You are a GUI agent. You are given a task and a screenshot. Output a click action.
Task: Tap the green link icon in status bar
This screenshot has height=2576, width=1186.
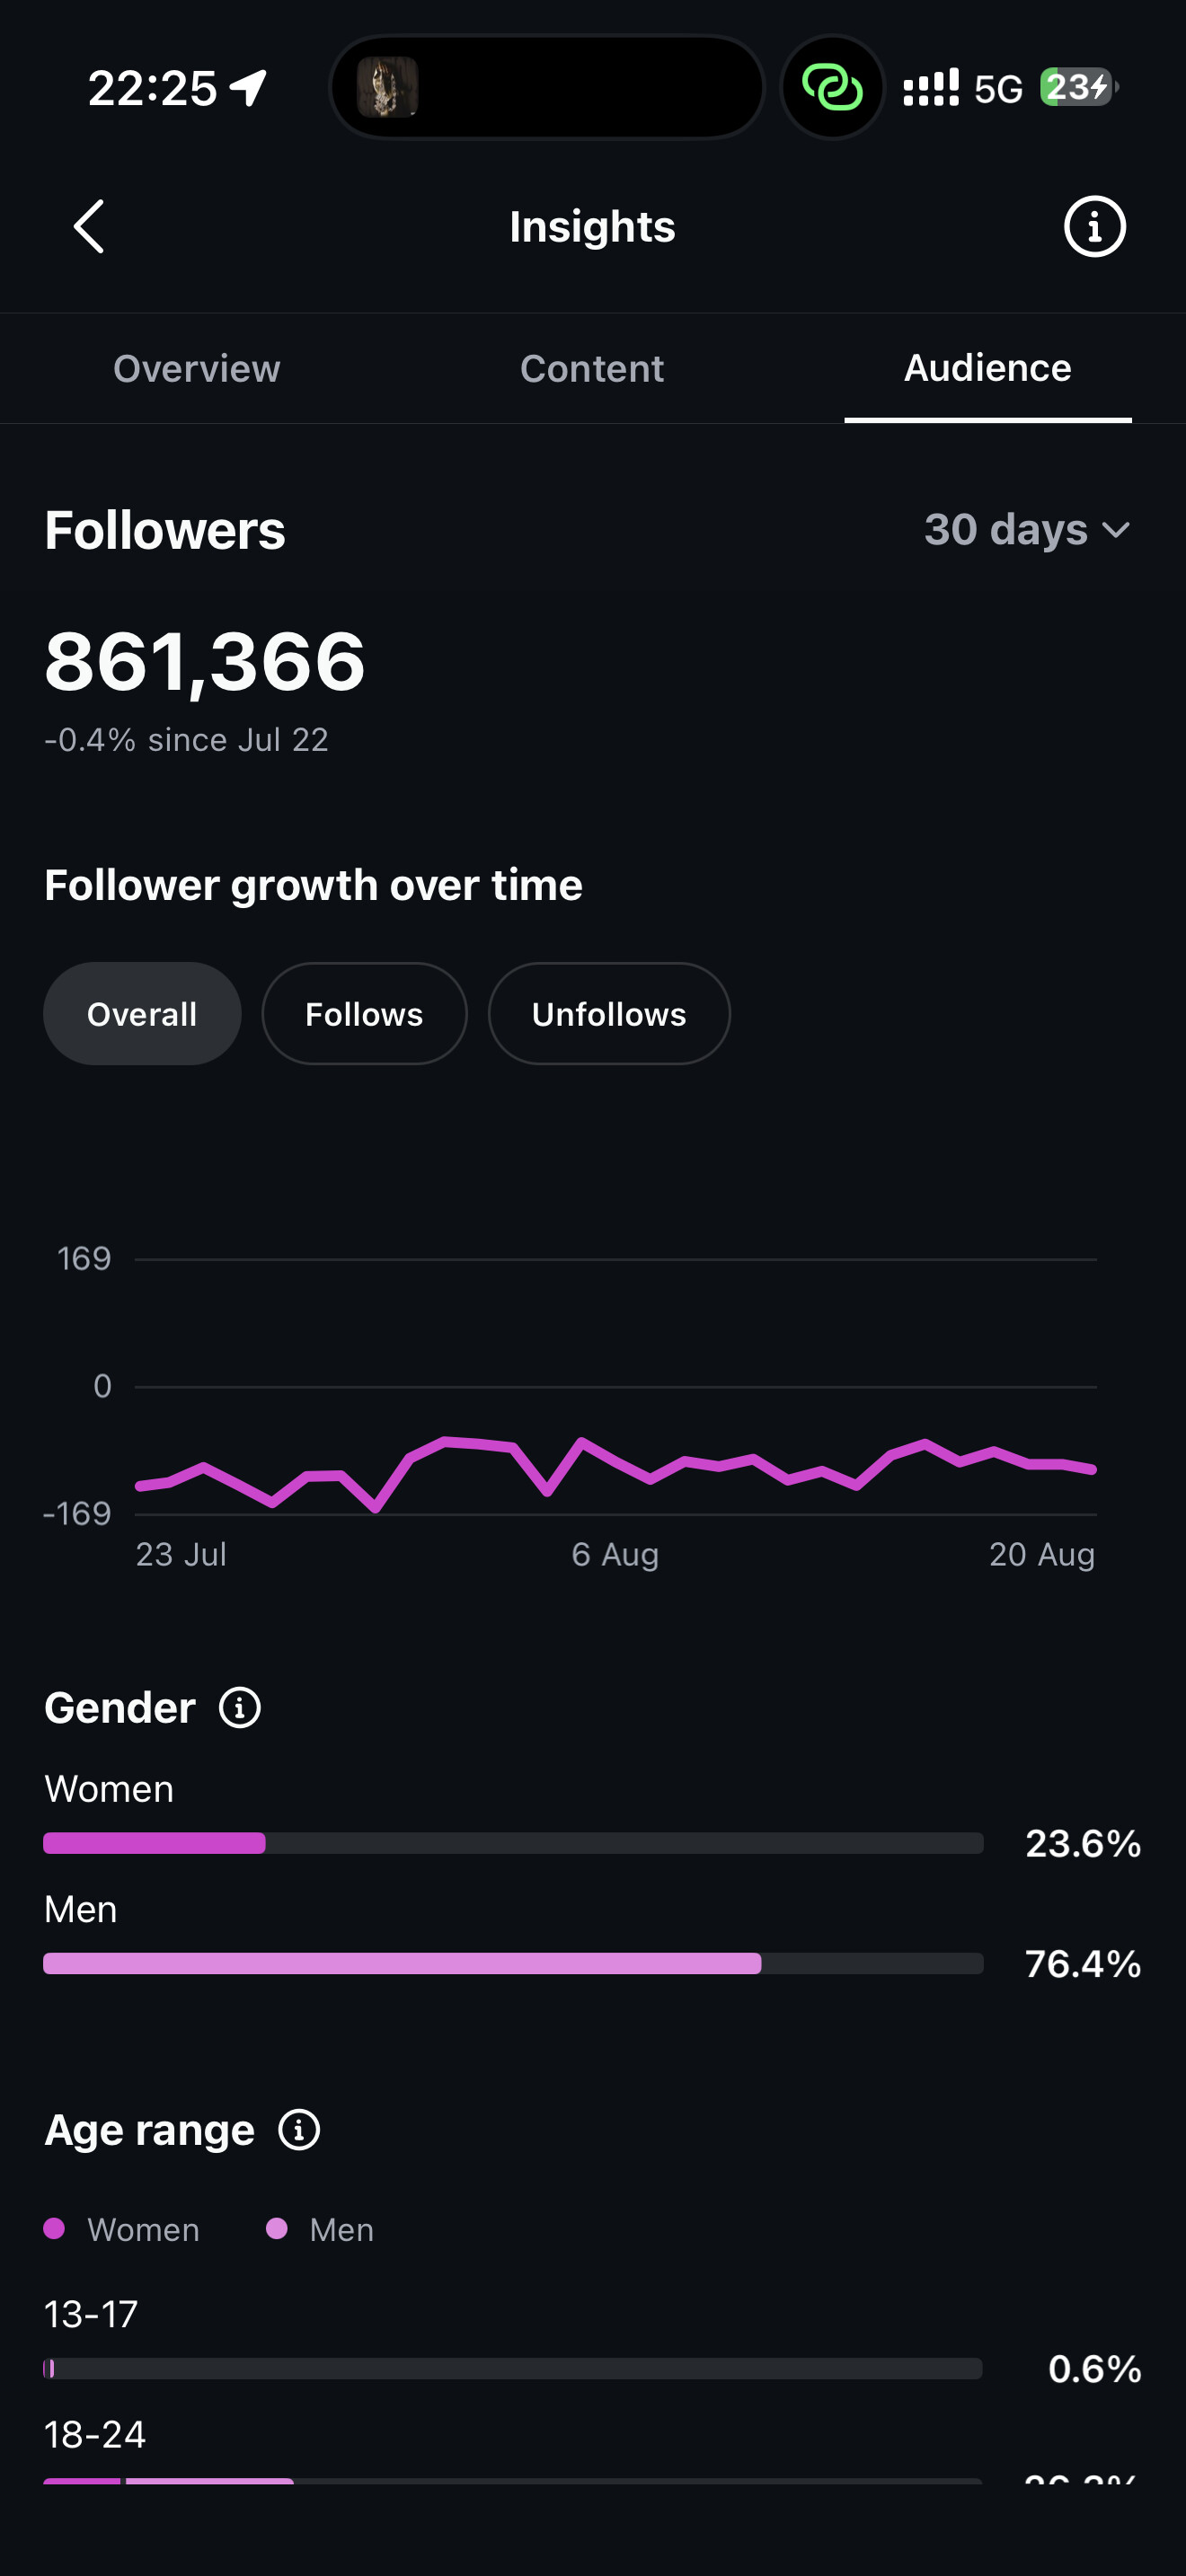tap(832, 87)
